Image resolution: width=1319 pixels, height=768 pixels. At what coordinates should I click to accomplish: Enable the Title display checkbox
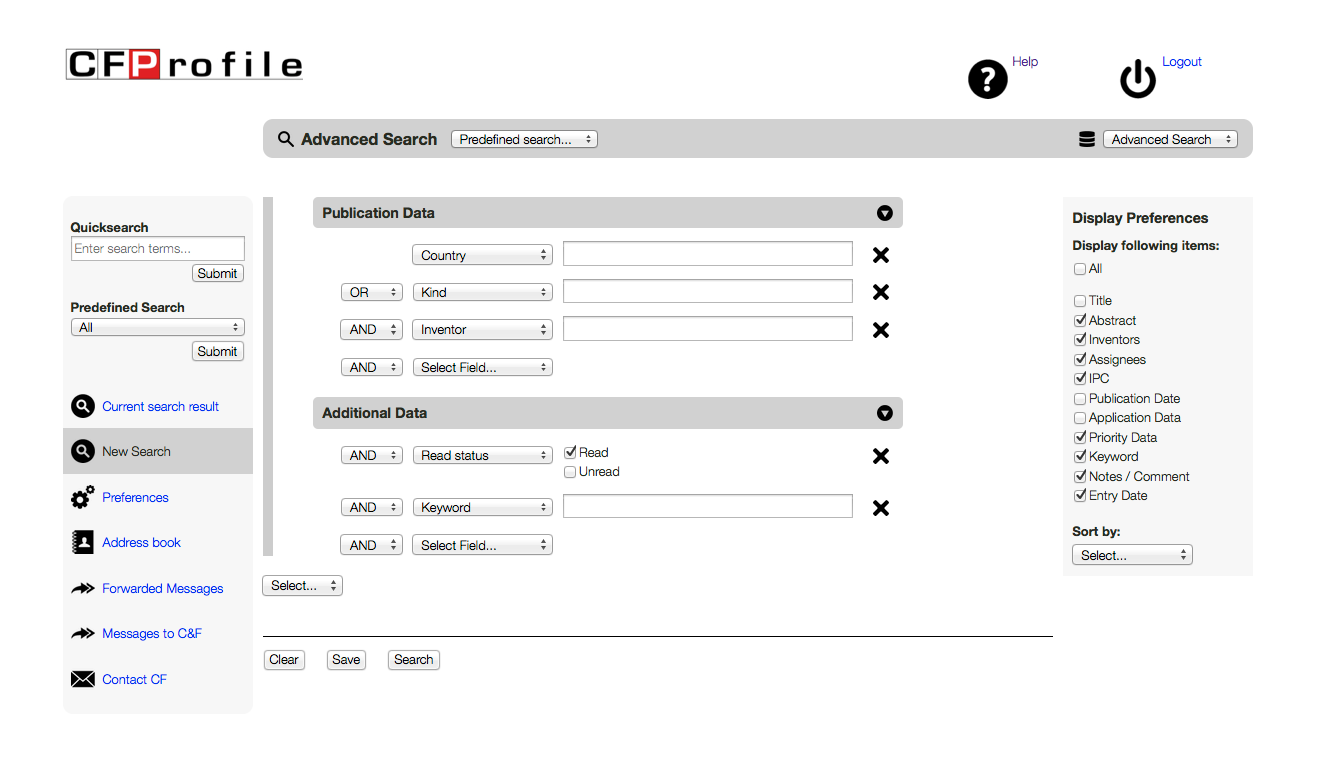point(1080,301)
